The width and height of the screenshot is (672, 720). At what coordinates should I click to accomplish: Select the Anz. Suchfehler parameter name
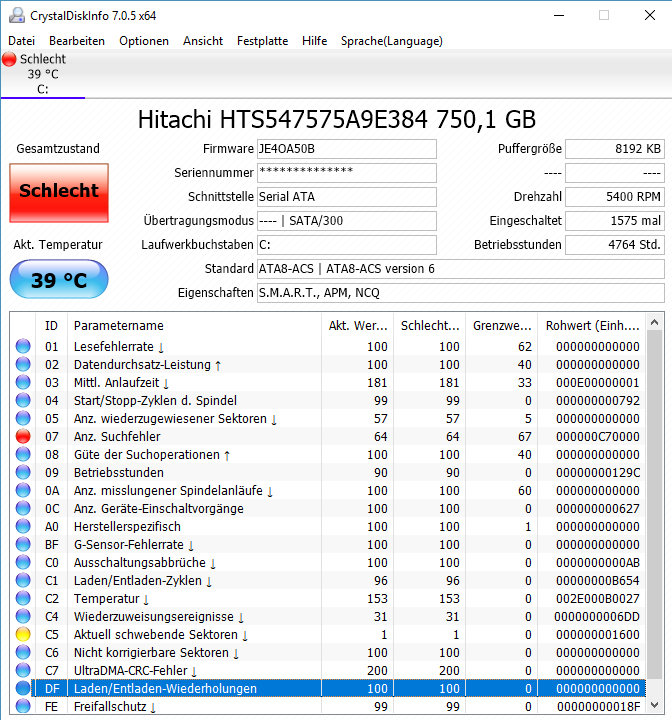(117, 437)
